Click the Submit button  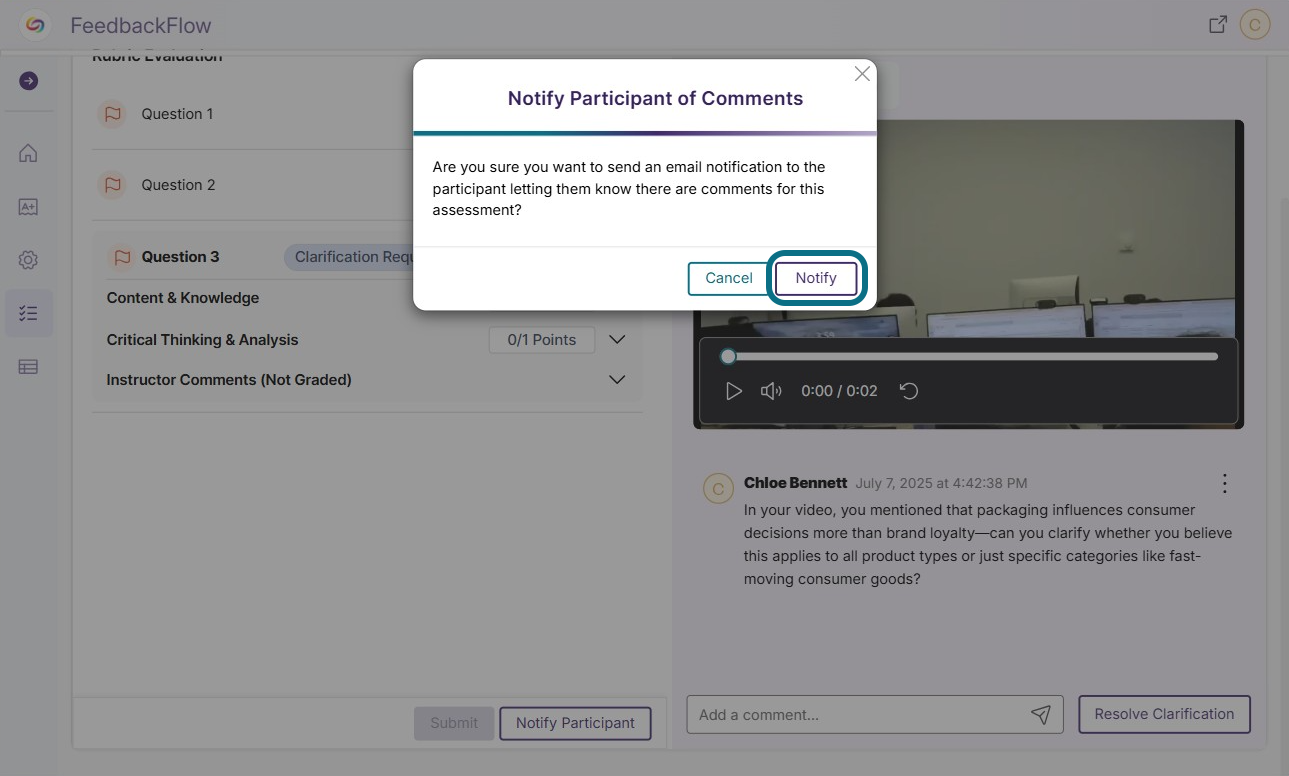(454, 723)
